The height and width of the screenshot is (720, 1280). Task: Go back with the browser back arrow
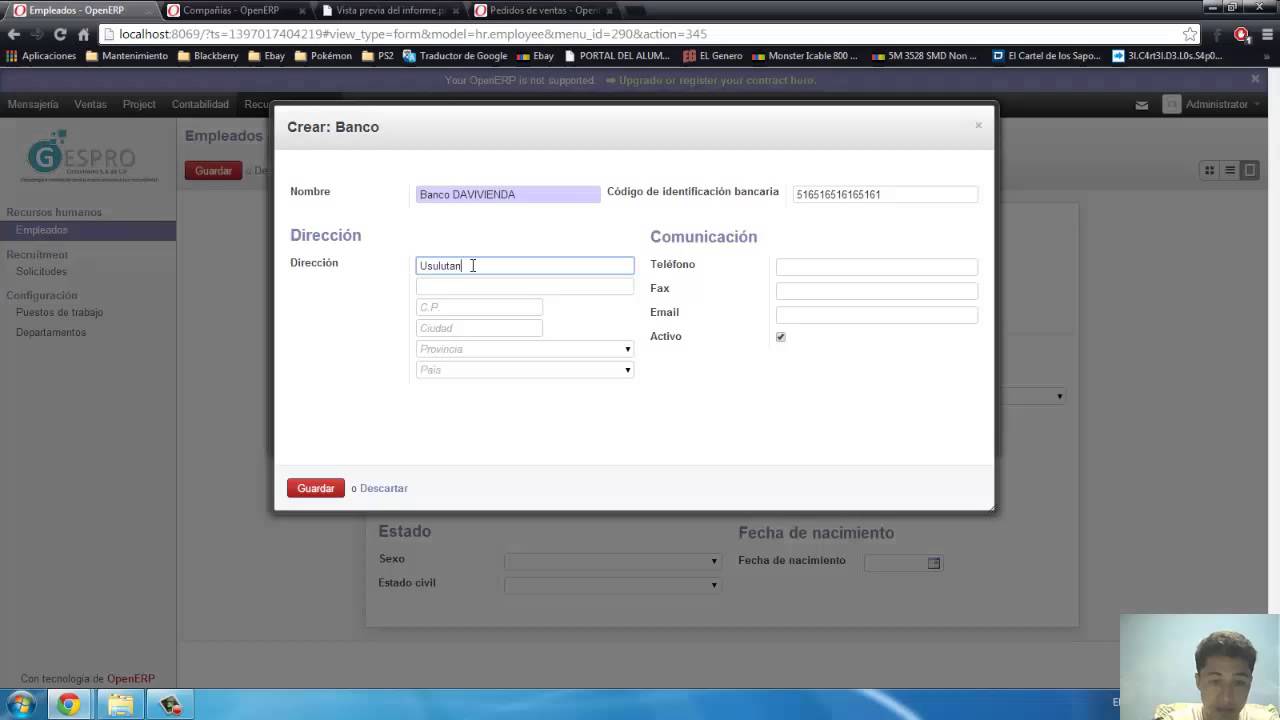14,34
